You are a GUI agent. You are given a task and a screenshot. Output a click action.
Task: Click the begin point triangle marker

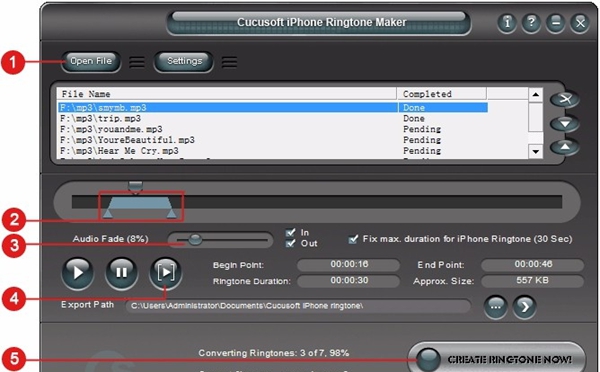coord(108,213)
